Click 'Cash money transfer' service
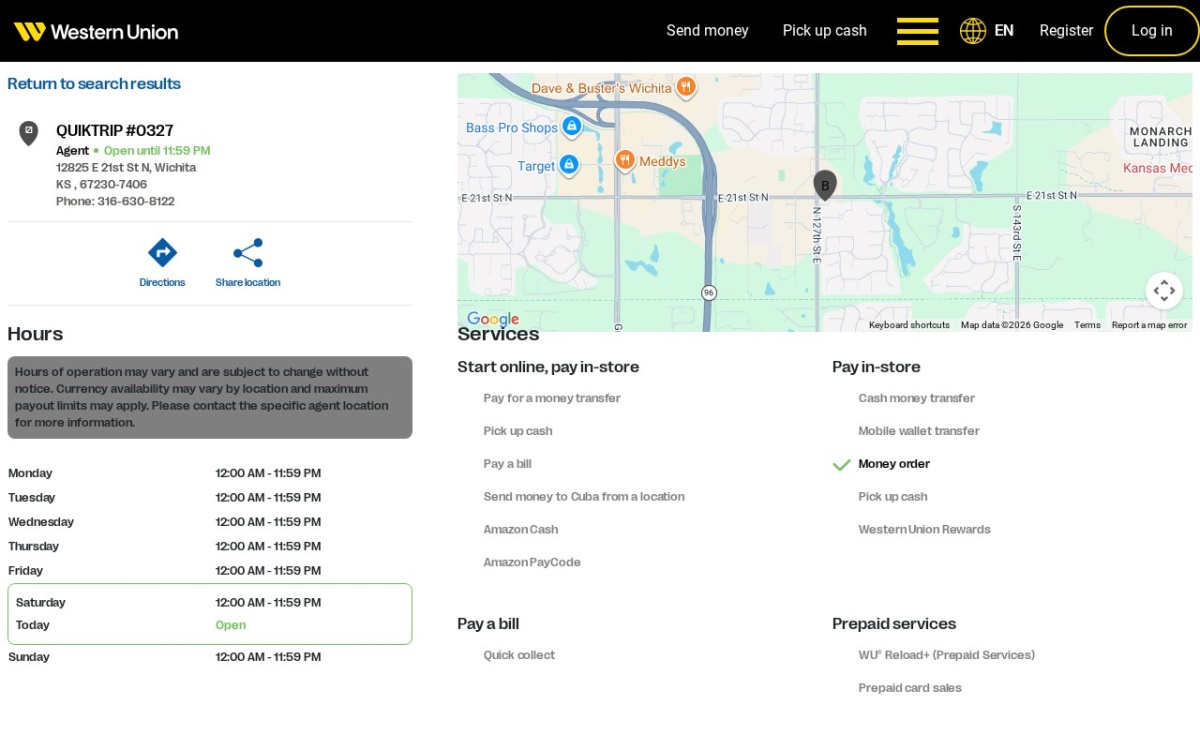1200x750 pixels. pos(916,398)
